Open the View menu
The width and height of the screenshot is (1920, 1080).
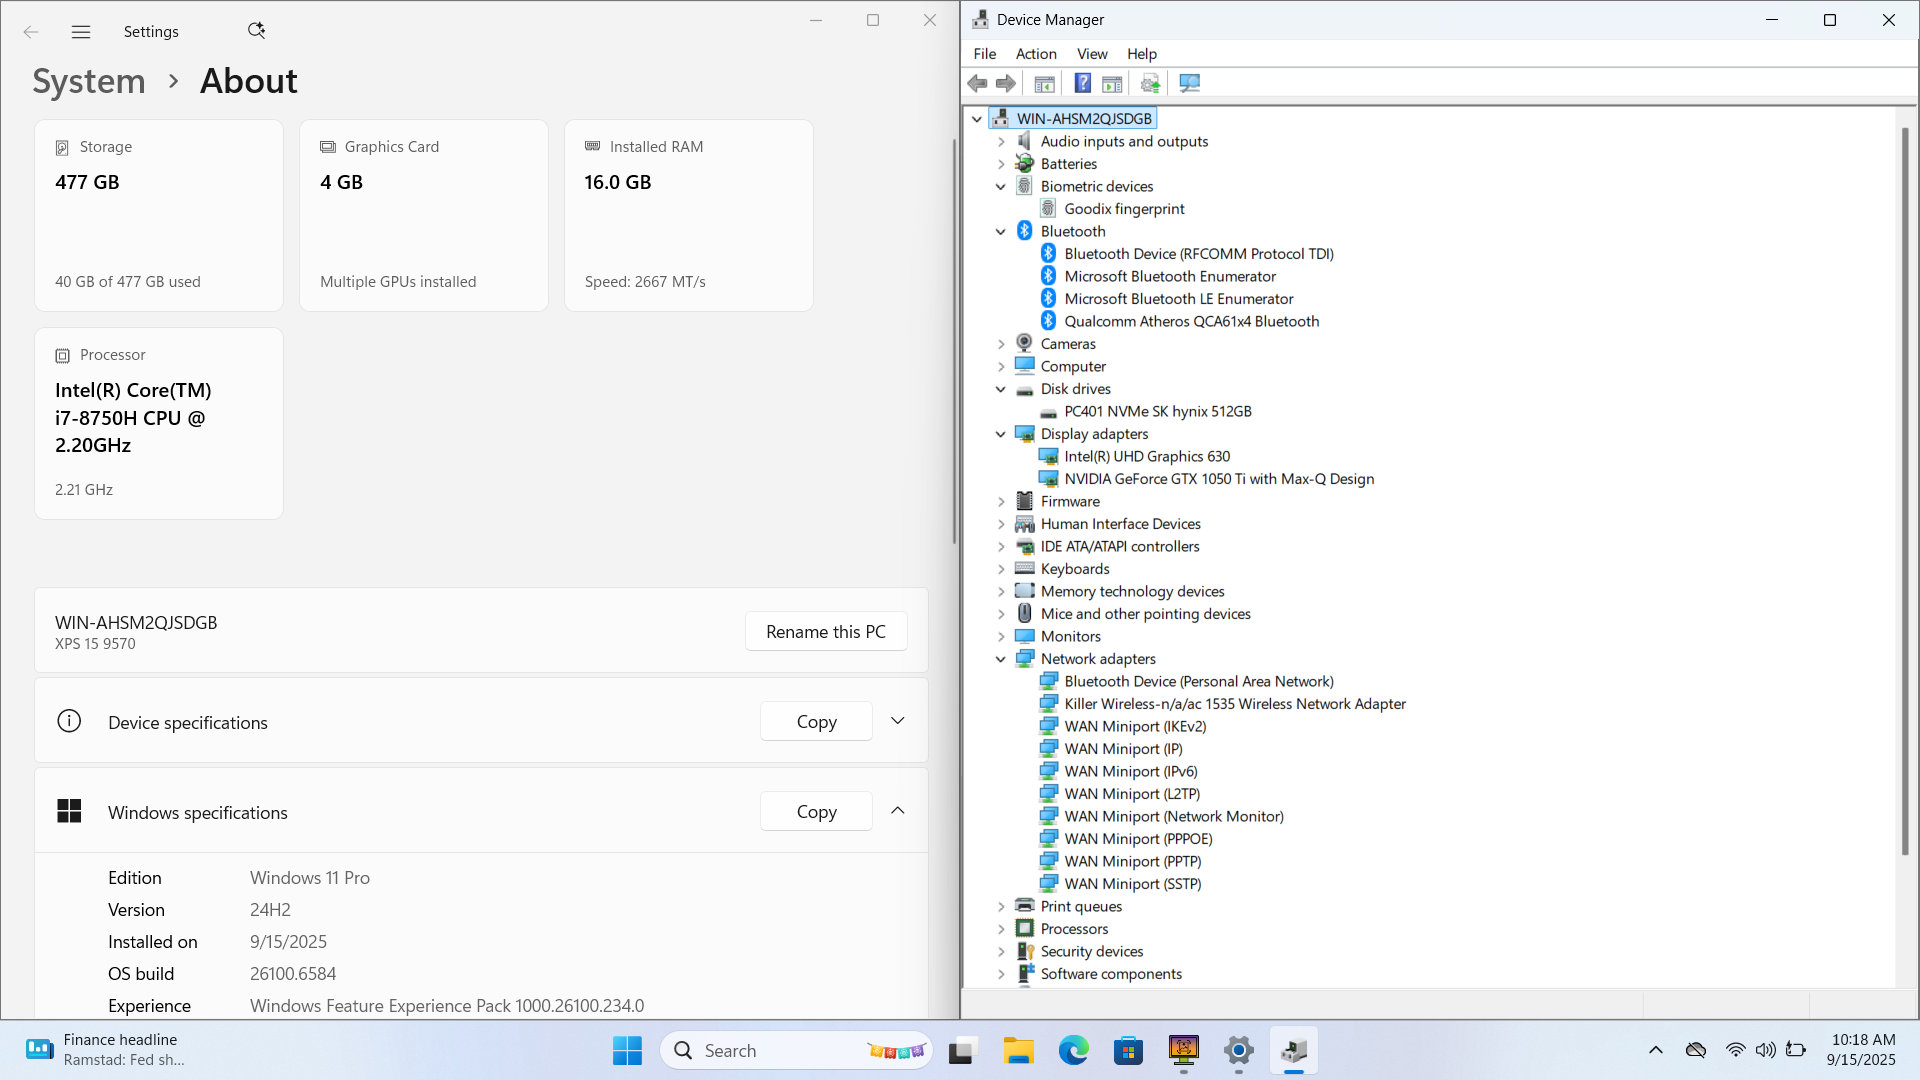(1091, 54)
